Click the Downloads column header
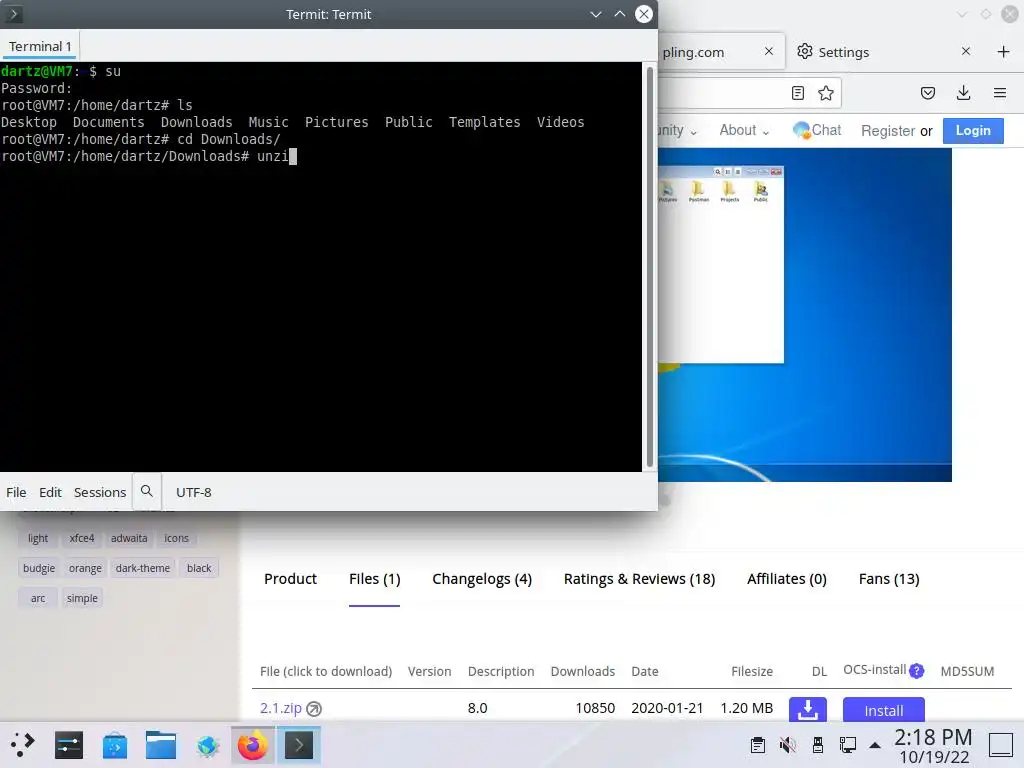Screen dimensions: 1024x768 click(x=583, y=671)
